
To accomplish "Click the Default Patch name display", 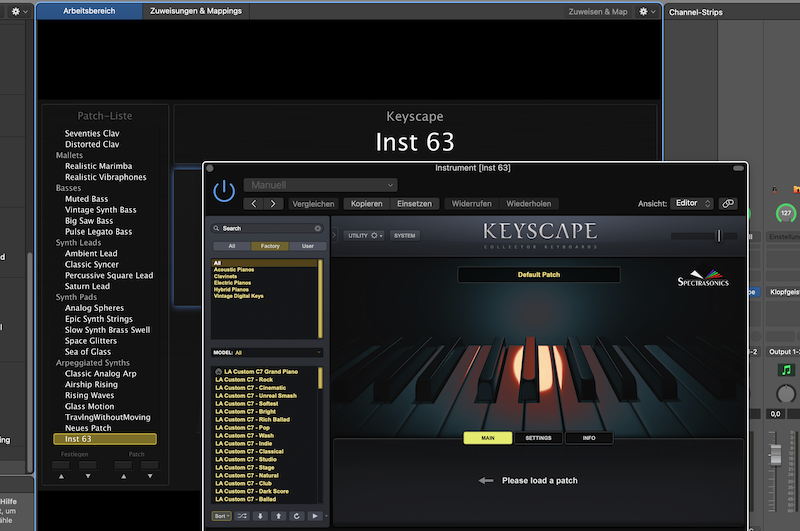I will (x=539, y=274).
